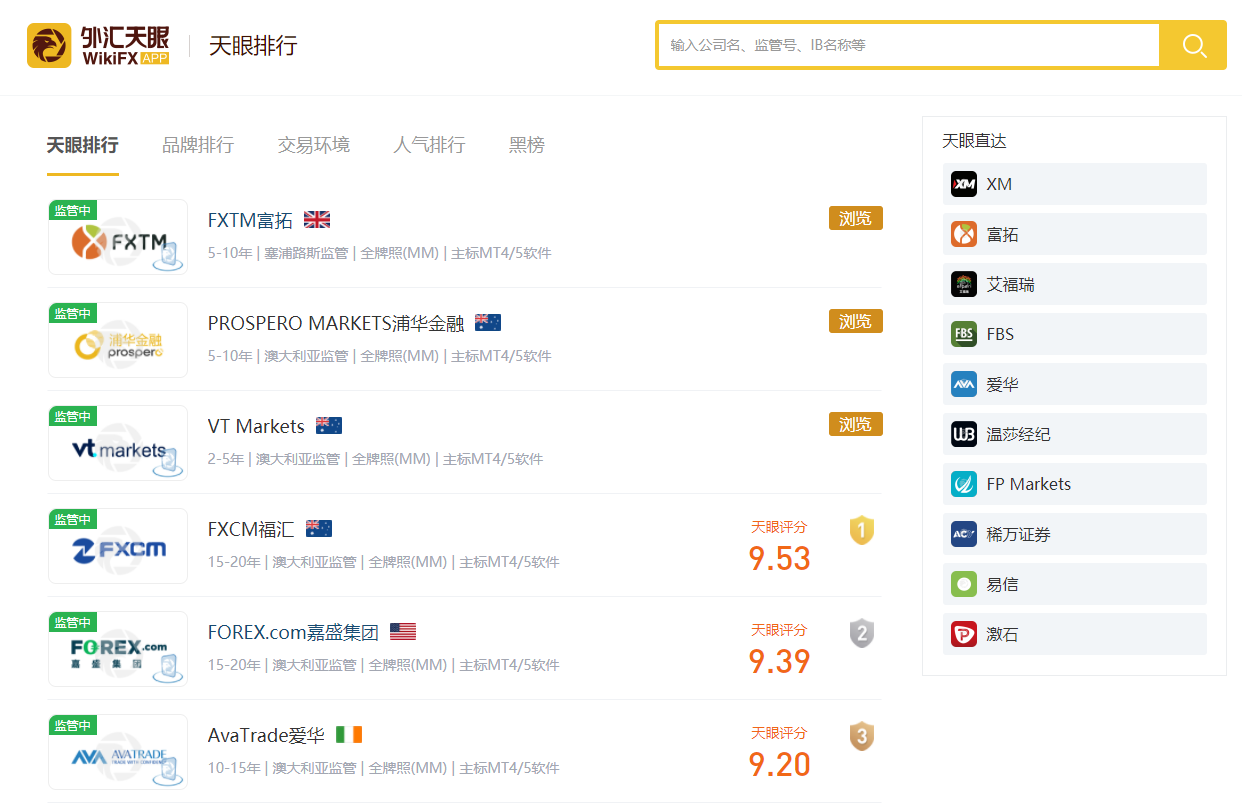Click AvaTrade 10-15年 description line
This screenshot has height=808, width=1242.
coord(384,768)
